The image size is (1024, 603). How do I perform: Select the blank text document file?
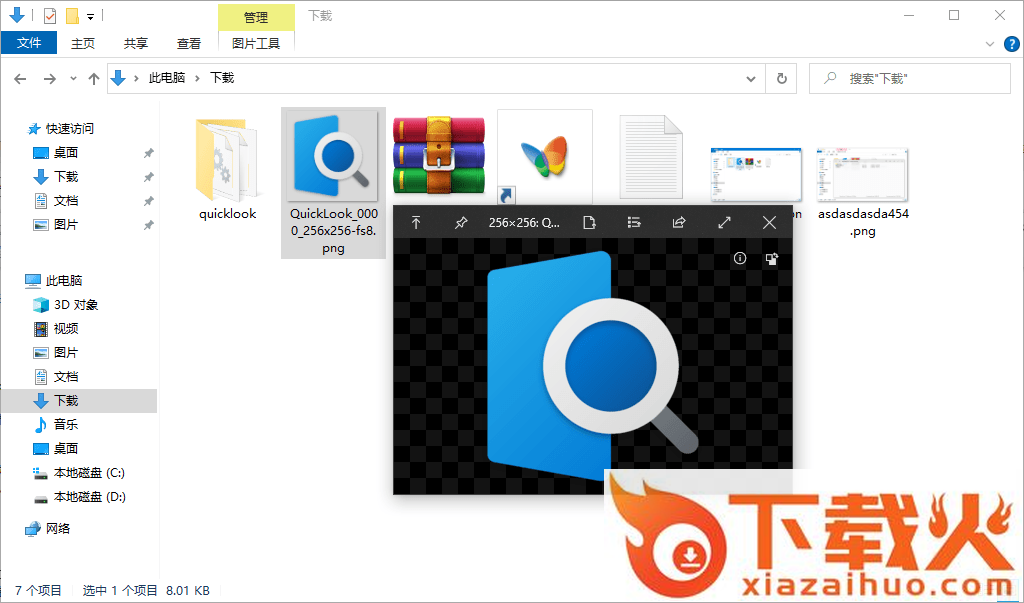coord(650,157)
